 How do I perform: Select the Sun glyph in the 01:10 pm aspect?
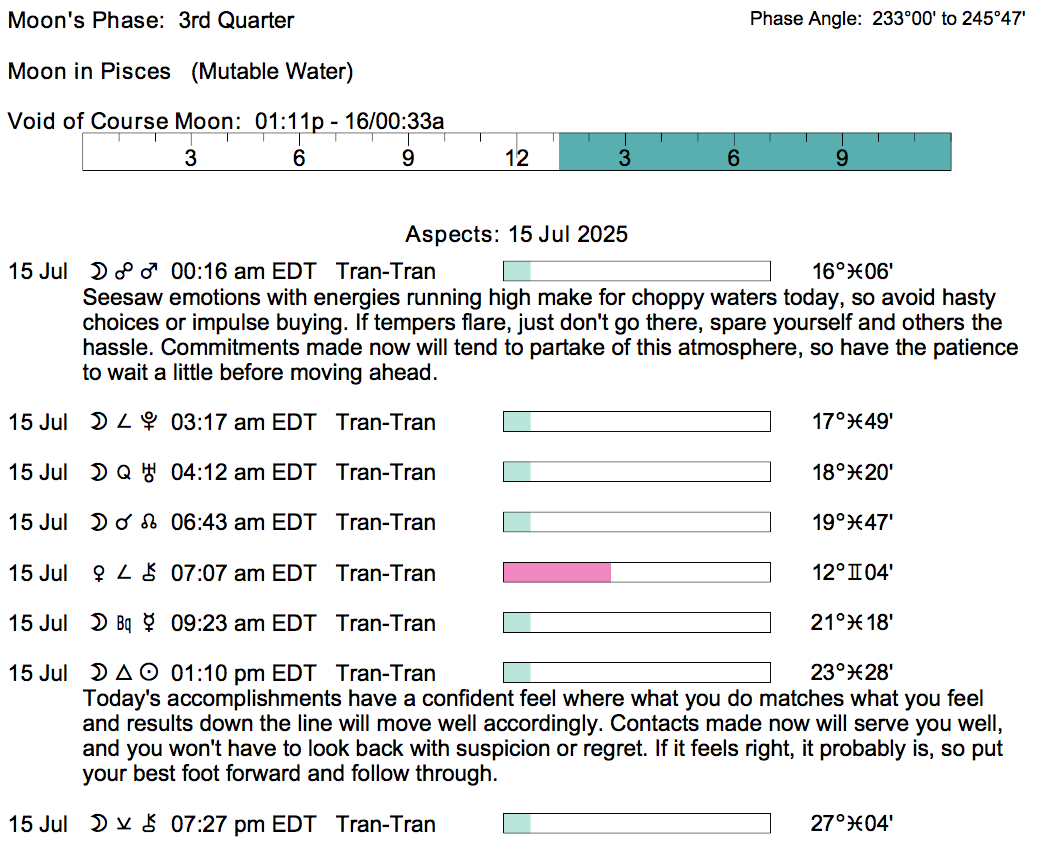[149, 674]
